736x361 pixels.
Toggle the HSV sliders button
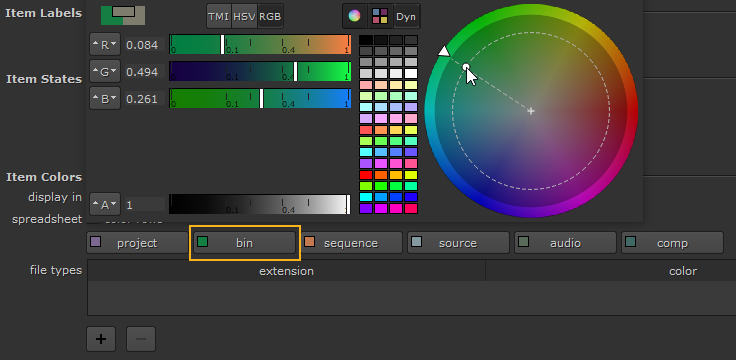click(x=245, y=16)
